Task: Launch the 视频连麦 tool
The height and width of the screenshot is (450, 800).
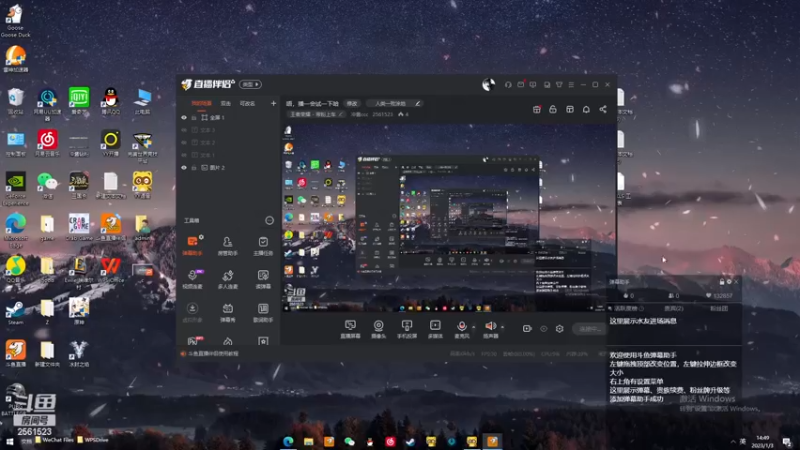Action: [x=192, y=279]
